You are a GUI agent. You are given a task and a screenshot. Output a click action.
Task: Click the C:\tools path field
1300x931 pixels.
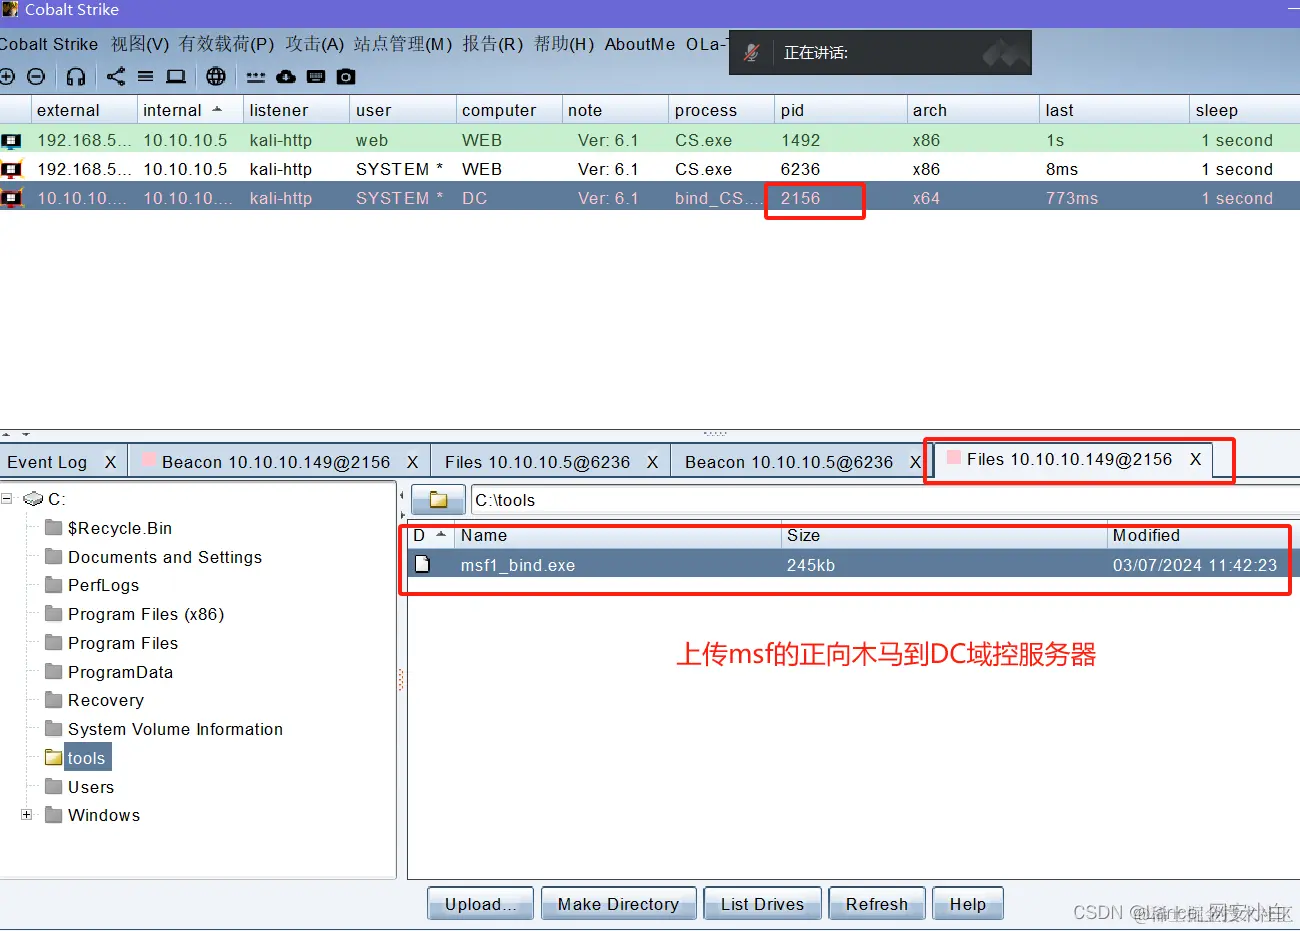coord(885,500)
